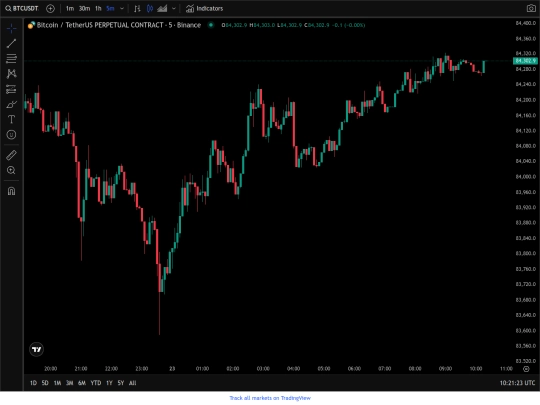Choose bars chart style icon

(137, 8)
